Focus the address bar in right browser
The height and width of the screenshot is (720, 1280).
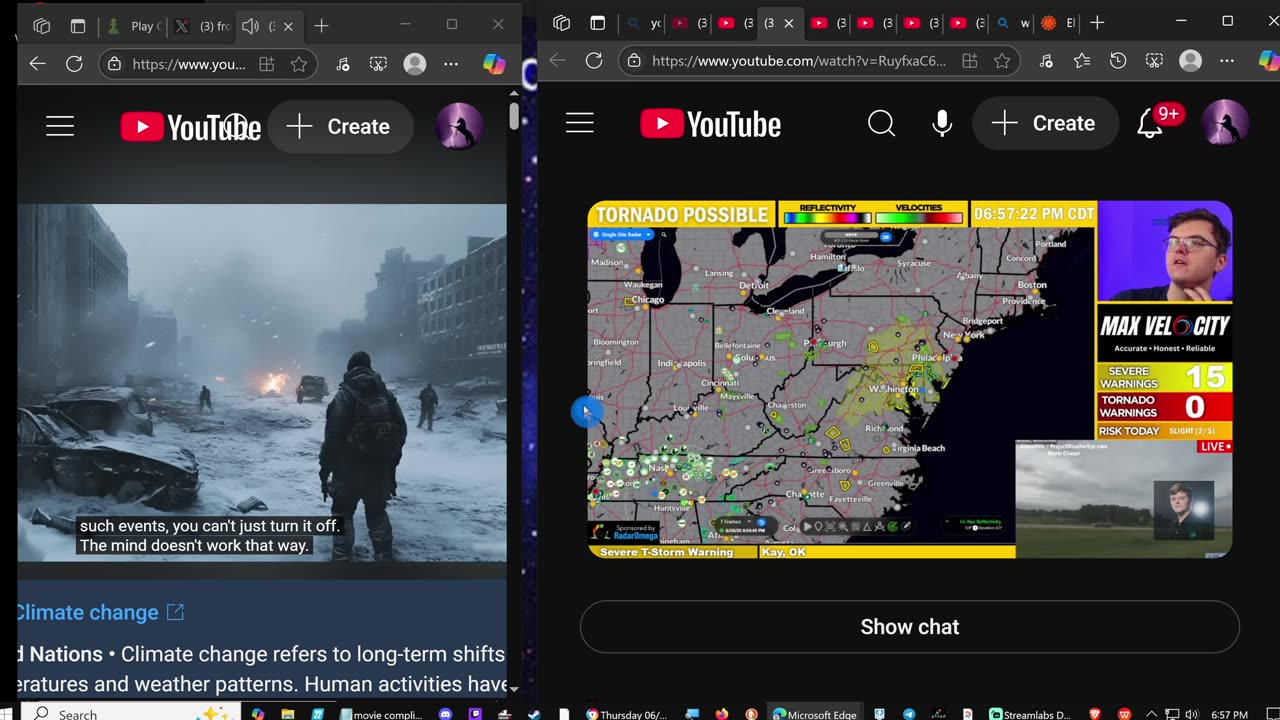798,61
